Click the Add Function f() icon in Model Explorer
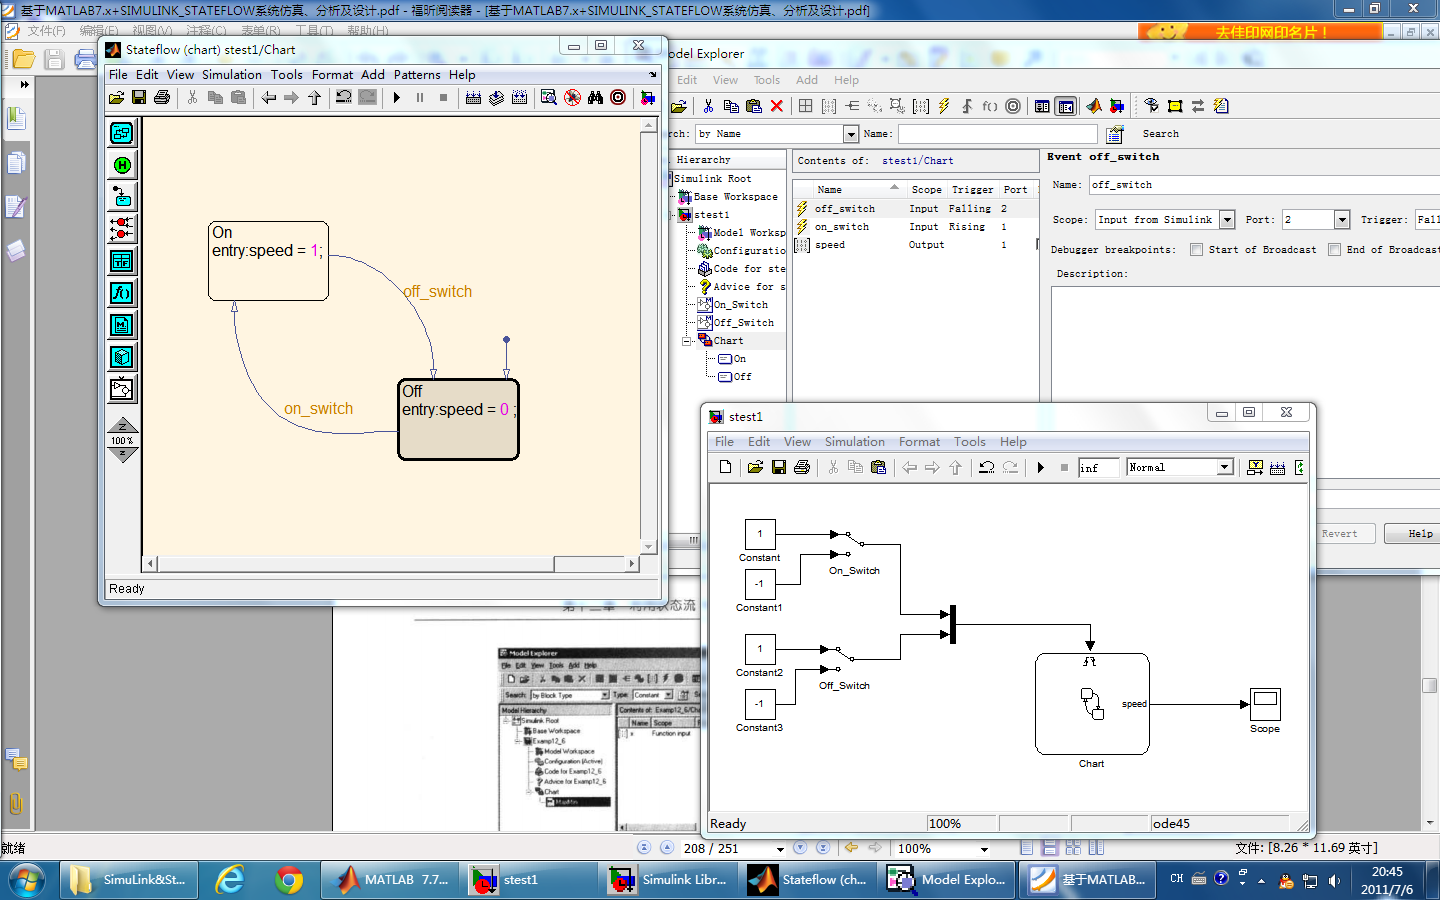This screenshot has width=1440, height=900. point(990,106)
